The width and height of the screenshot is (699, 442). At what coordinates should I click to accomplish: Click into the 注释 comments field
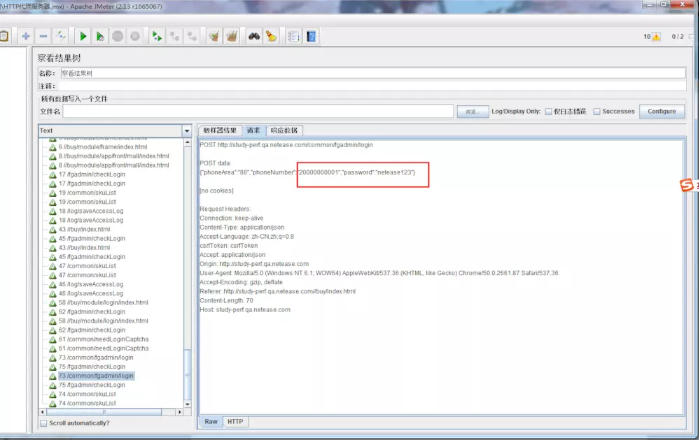point(373,86)
